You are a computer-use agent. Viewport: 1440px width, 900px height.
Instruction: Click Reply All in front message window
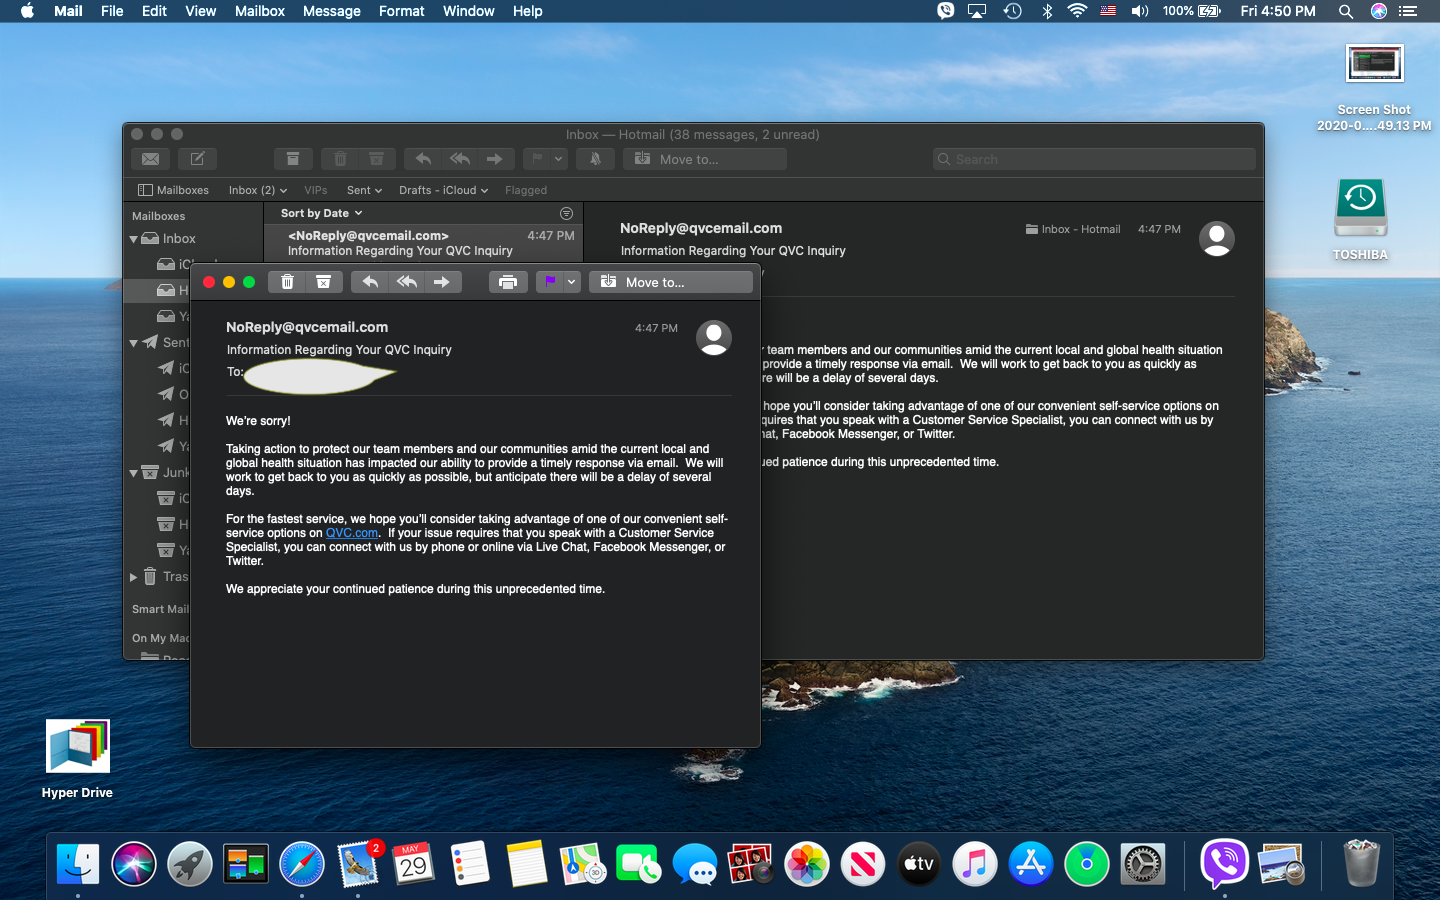click(406, 282)
